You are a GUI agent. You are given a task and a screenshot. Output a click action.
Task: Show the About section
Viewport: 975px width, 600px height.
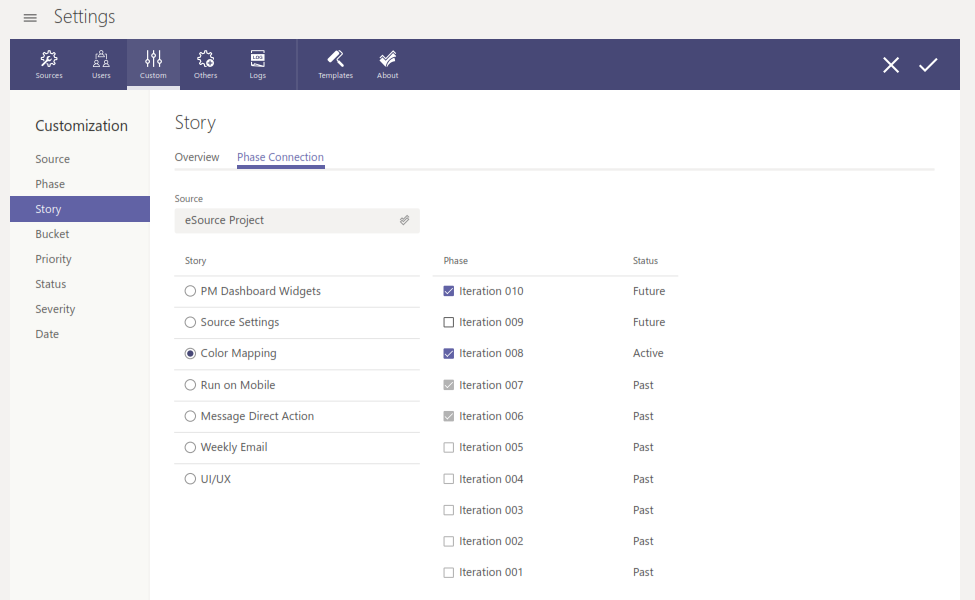tap(387, 64)
